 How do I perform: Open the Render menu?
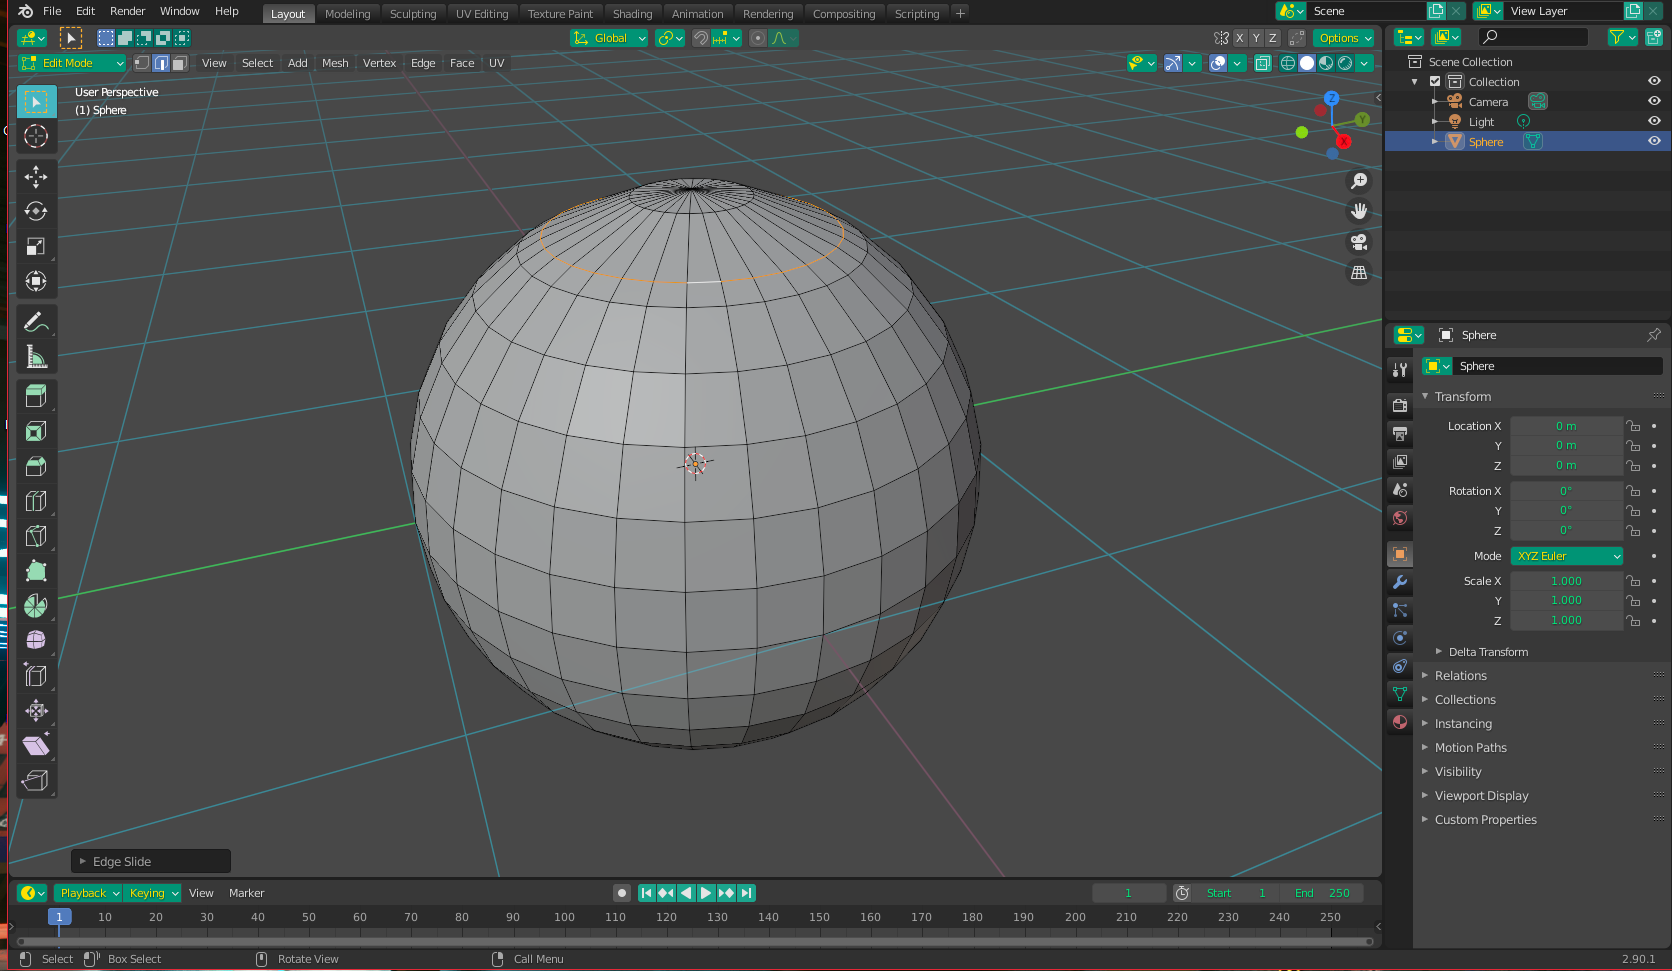click(127, 11)
